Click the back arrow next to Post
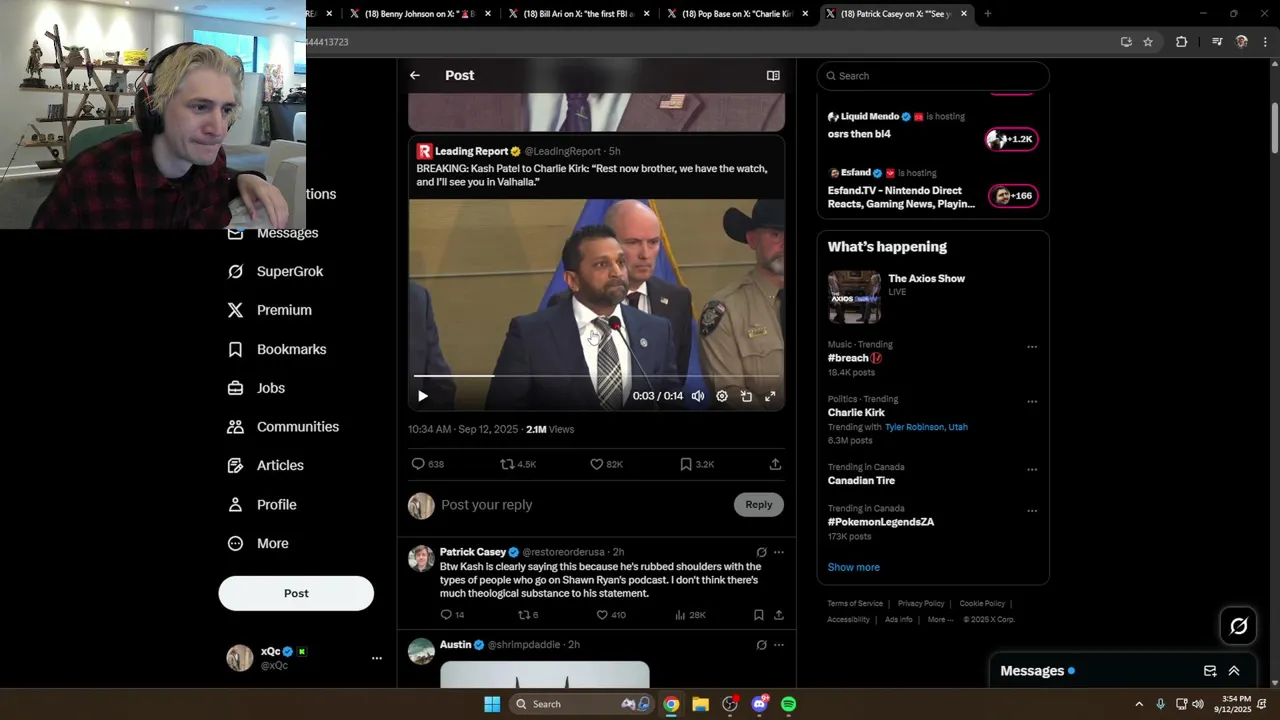Screen dimensions: 1280x720 click(415, 75)
